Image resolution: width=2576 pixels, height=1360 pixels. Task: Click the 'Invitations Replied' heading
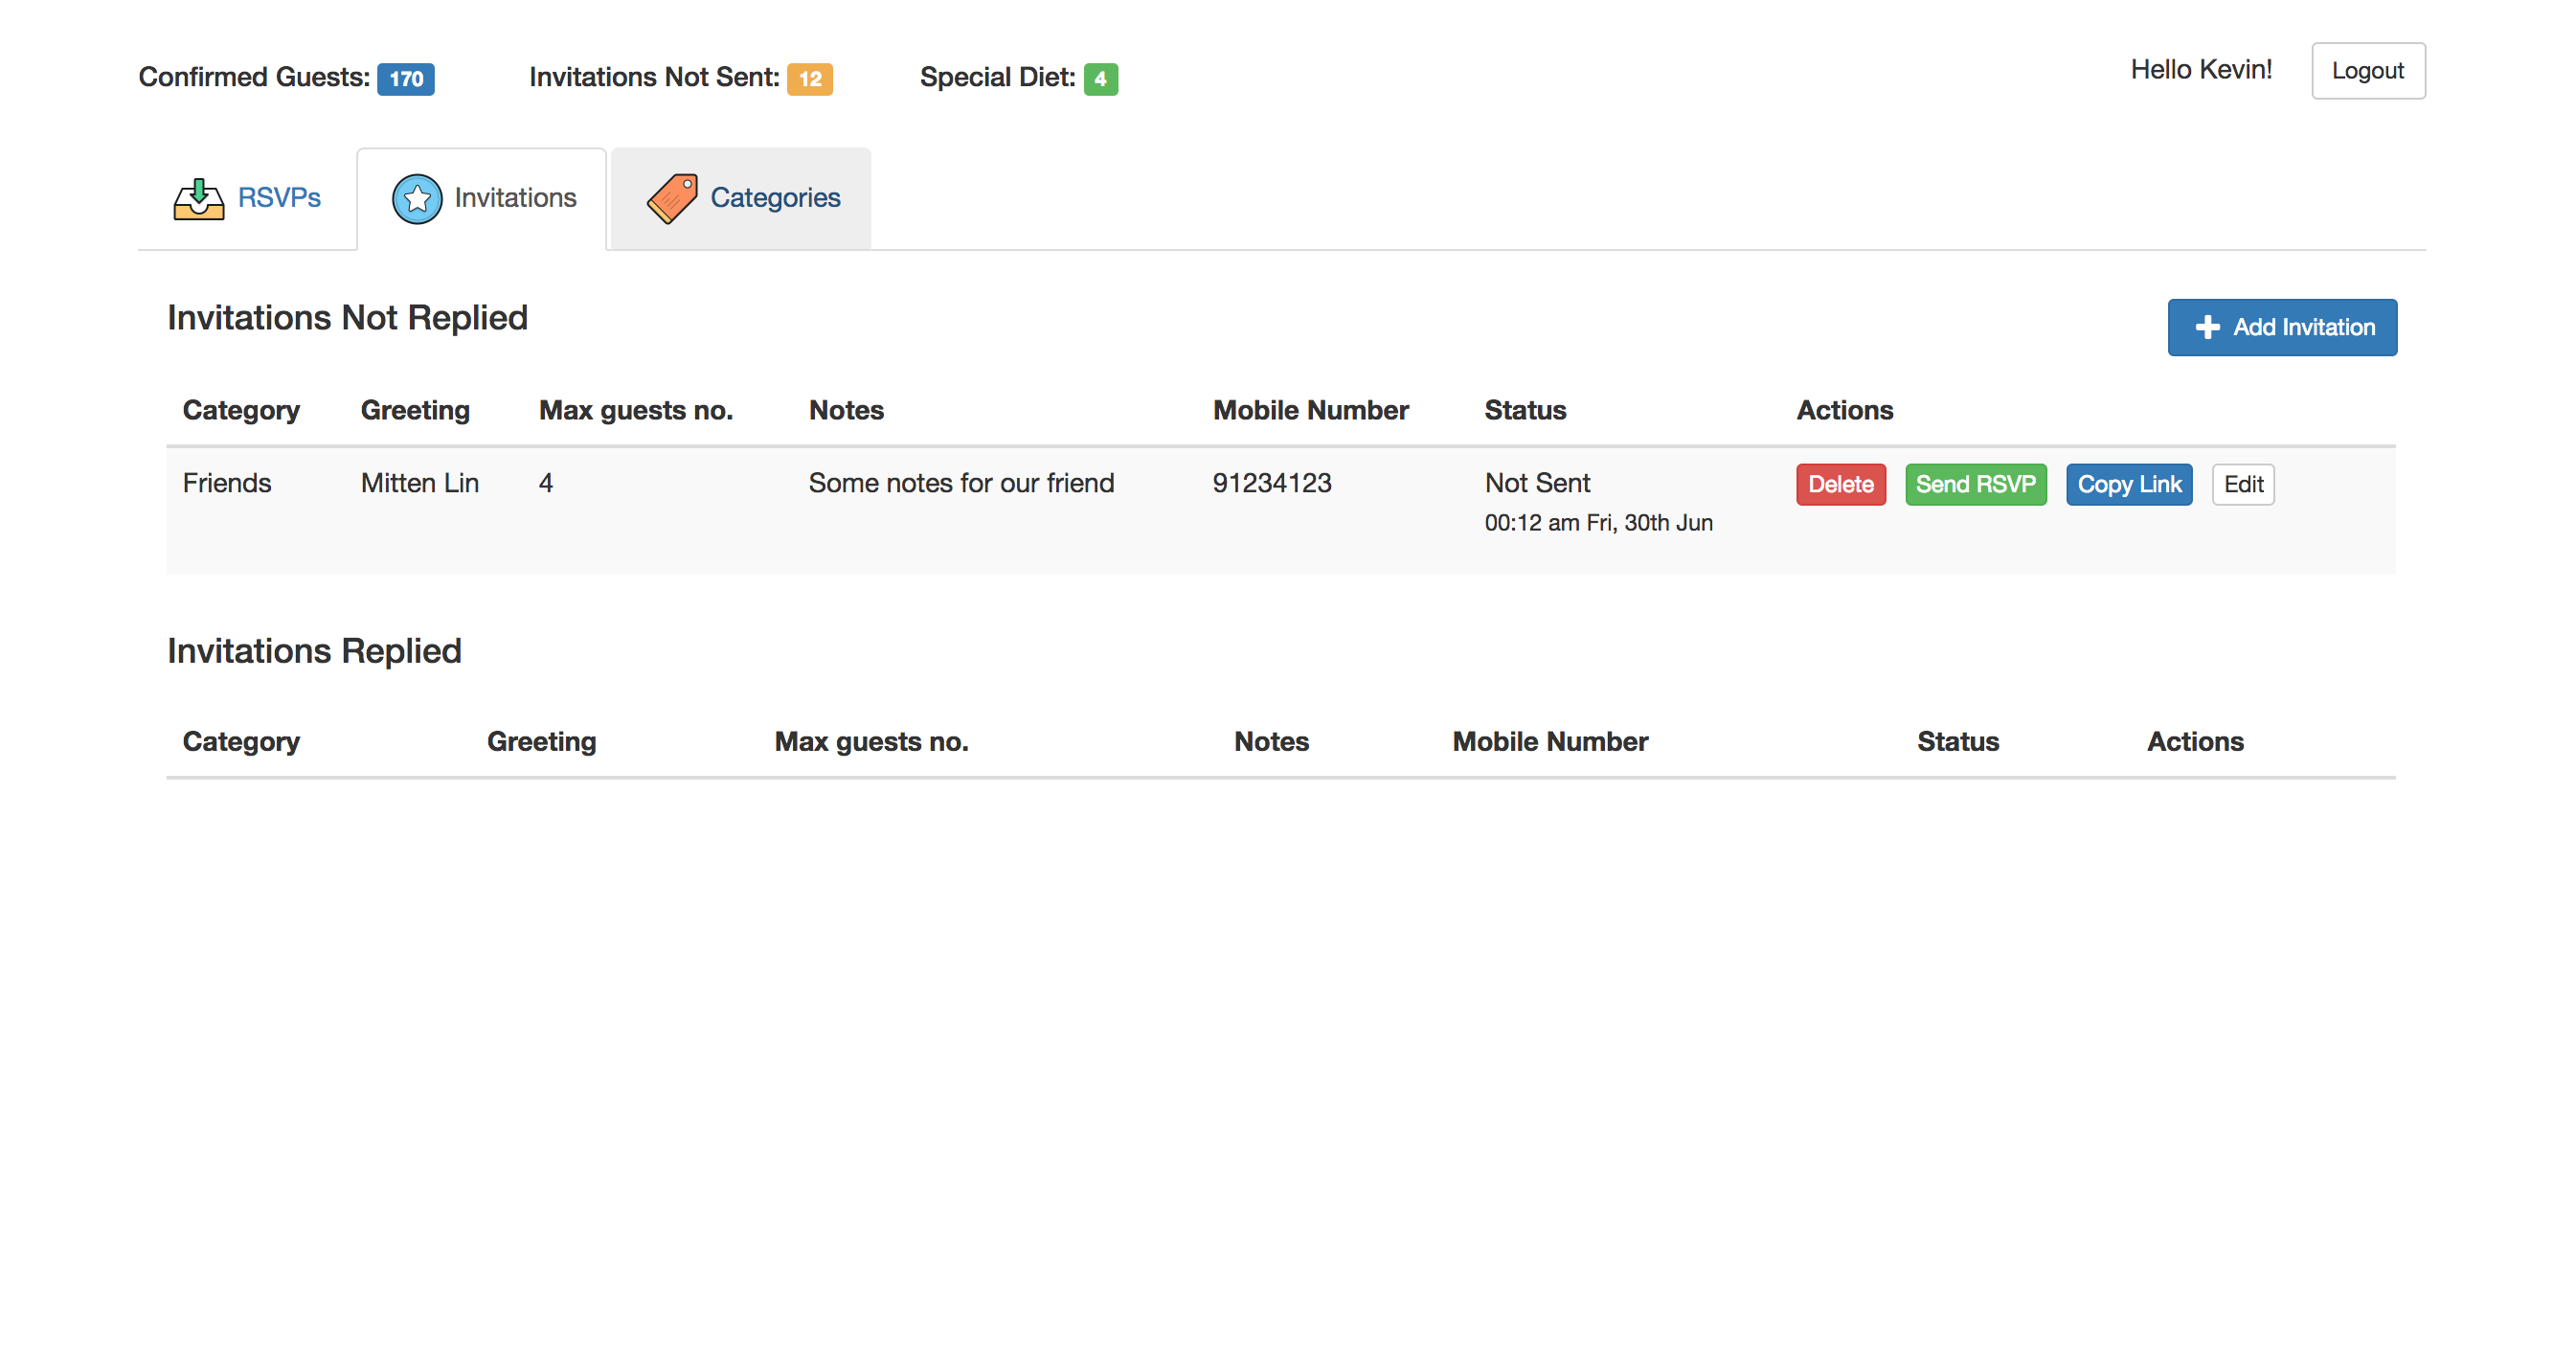point(314,651)
